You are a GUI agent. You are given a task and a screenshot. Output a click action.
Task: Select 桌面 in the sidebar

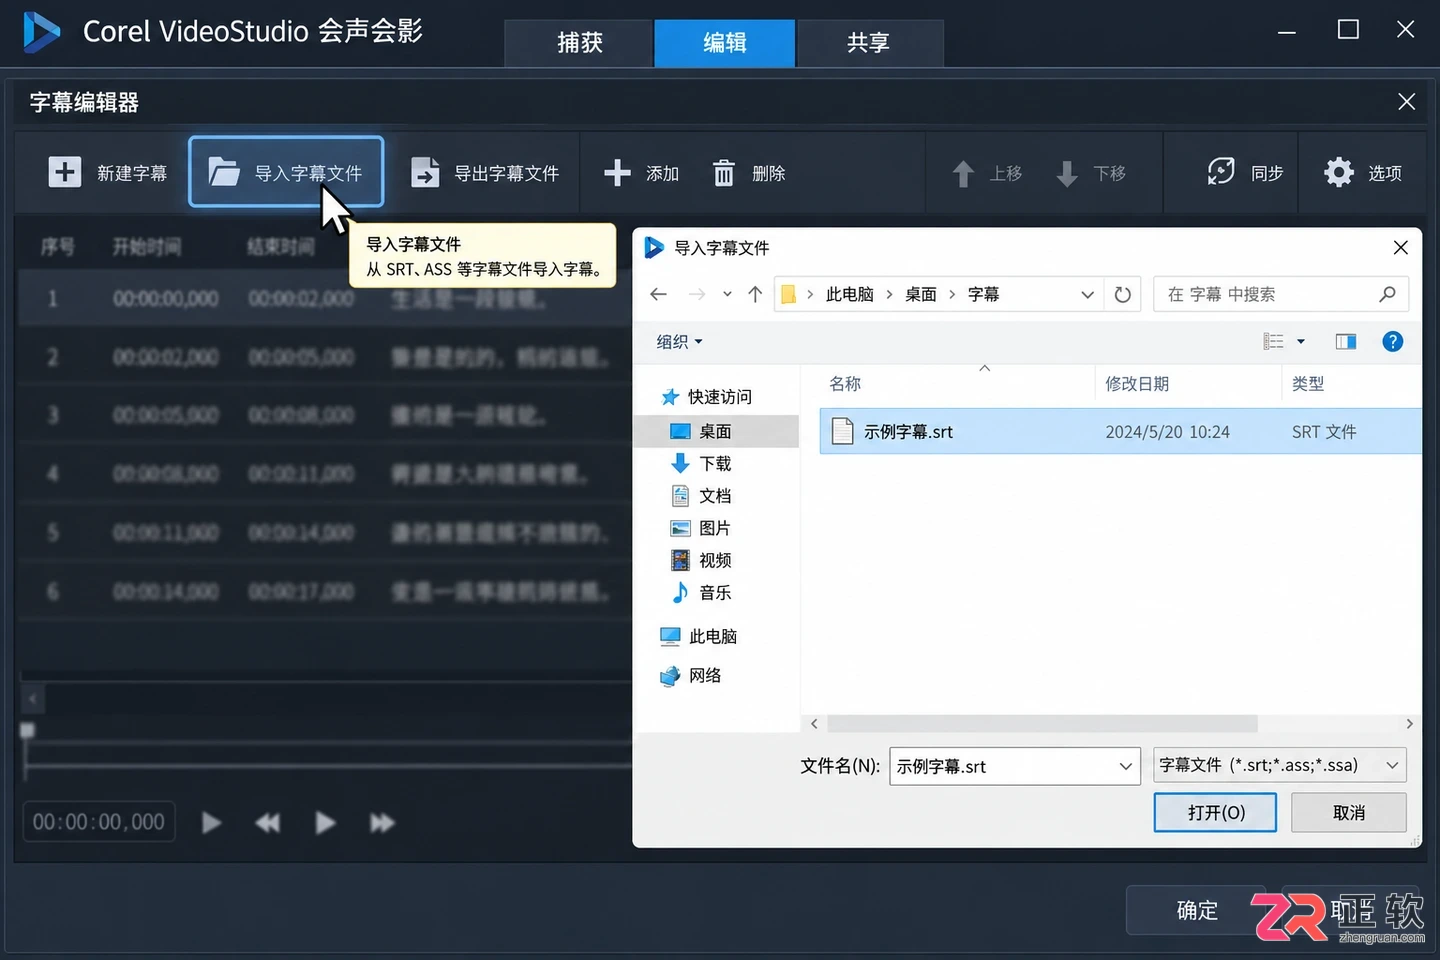(x=715, y=431)
